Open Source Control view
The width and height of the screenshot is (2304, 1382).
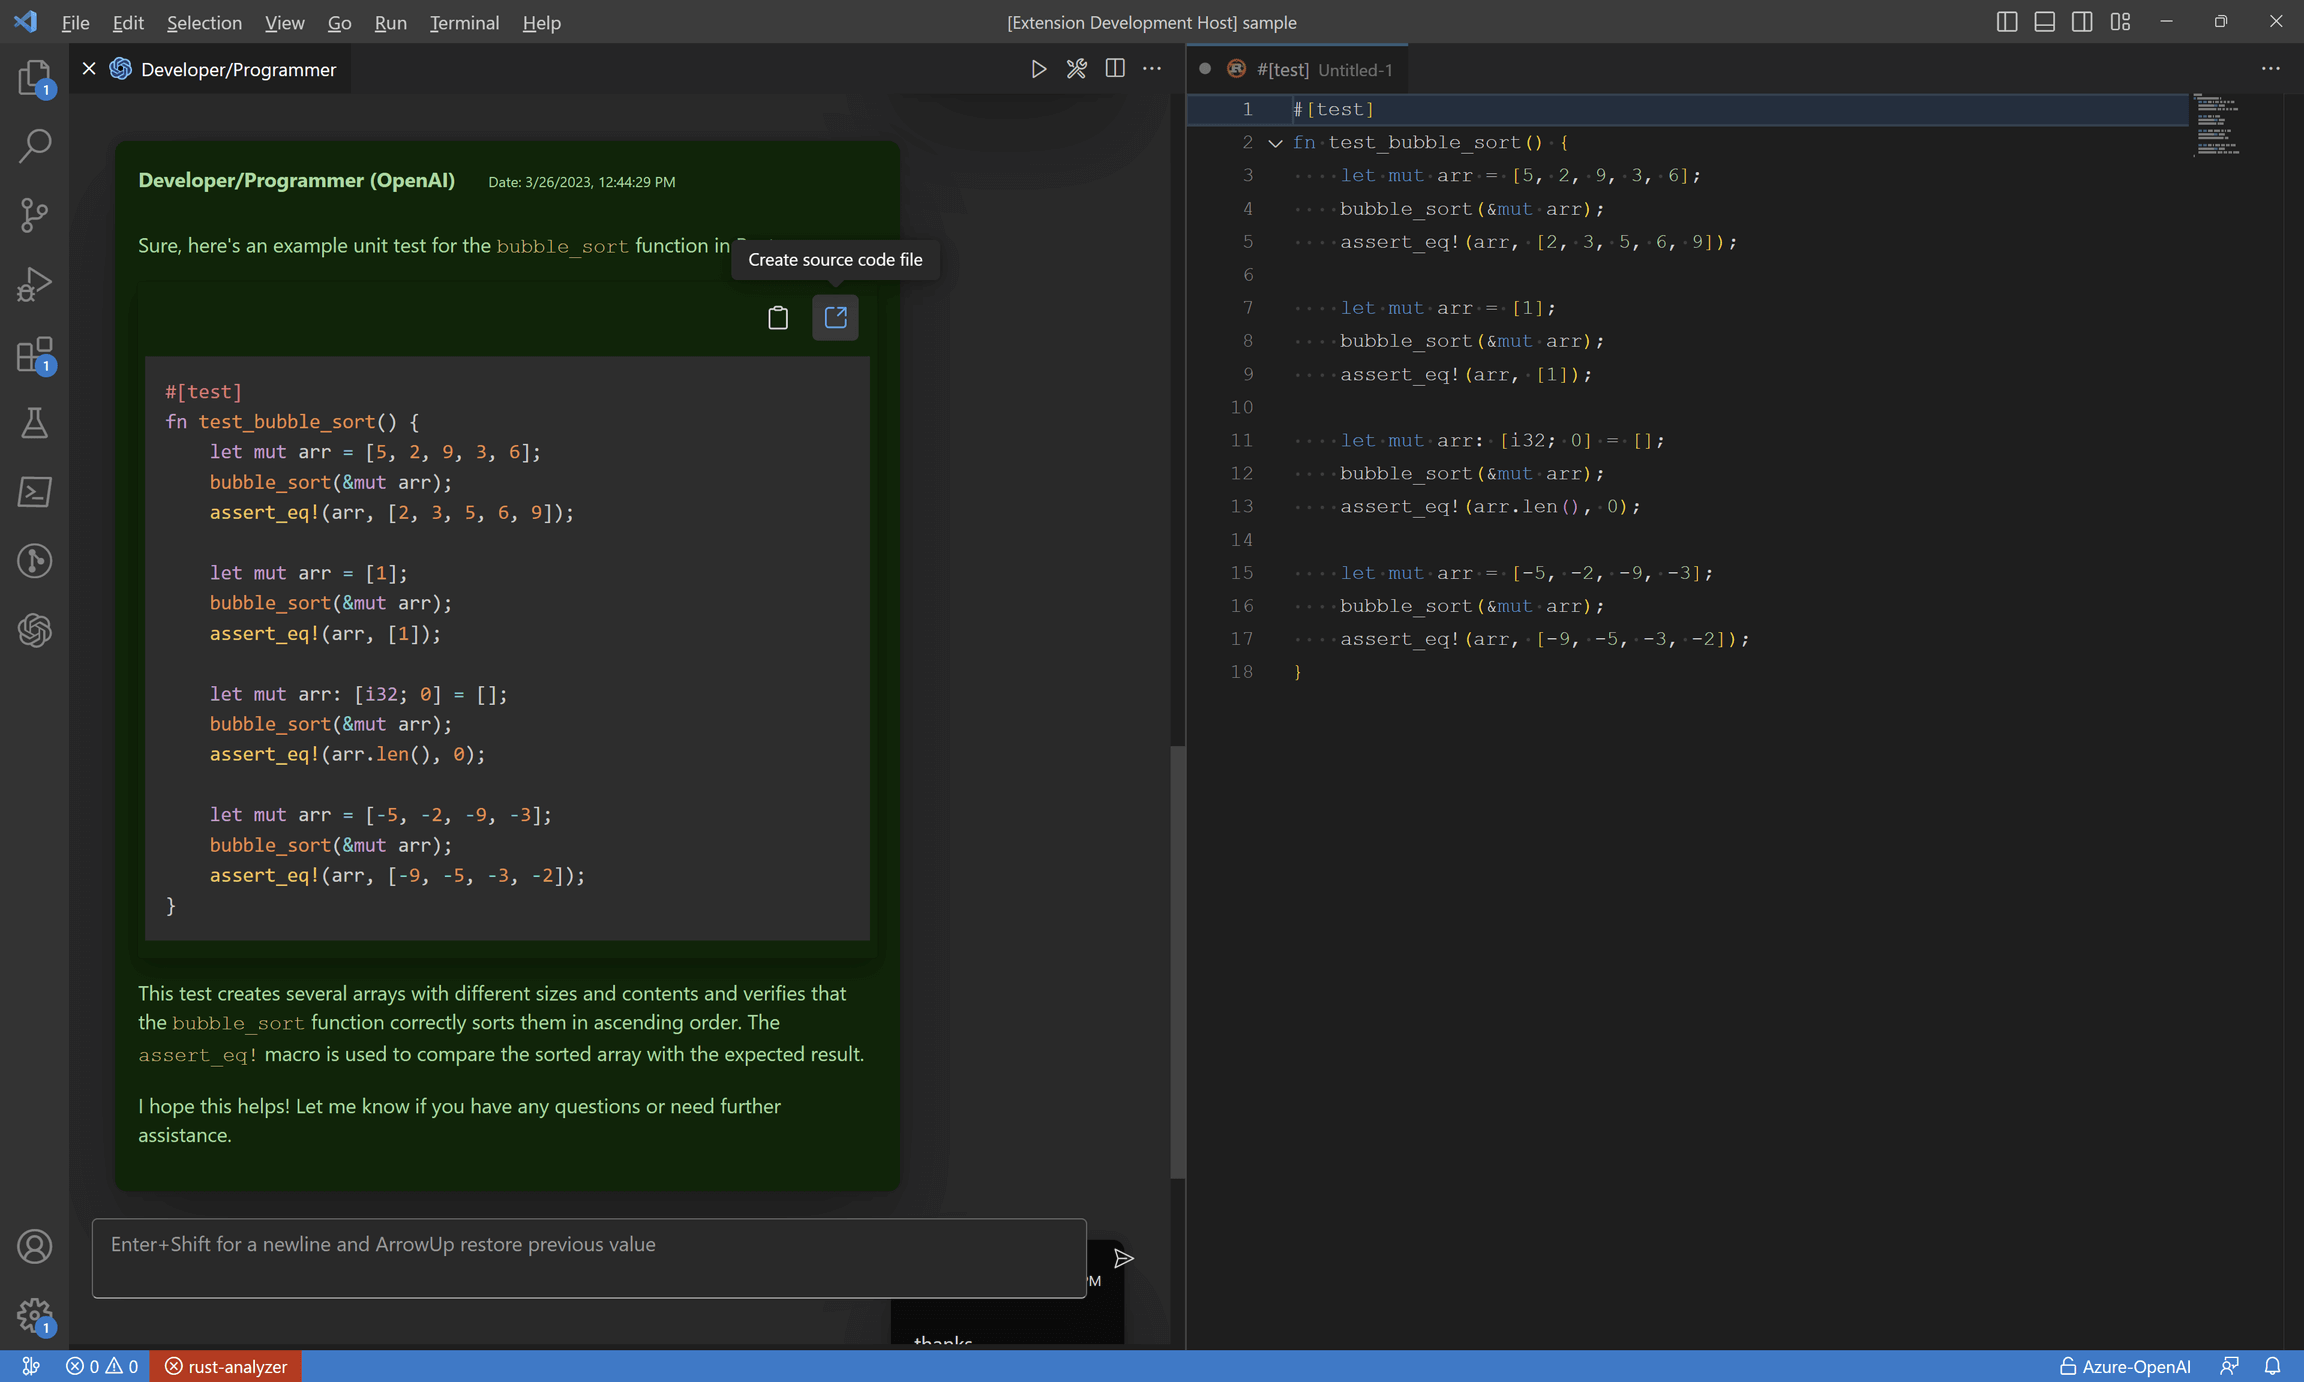coord(34,215)
